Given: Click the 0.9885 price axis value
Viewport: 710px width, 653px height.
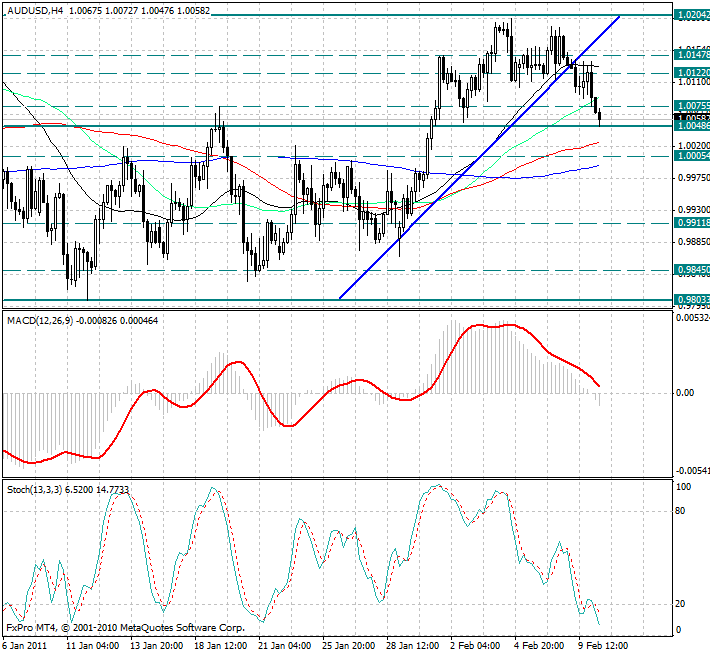Looking at the screenshot, I should coord(694,242).
